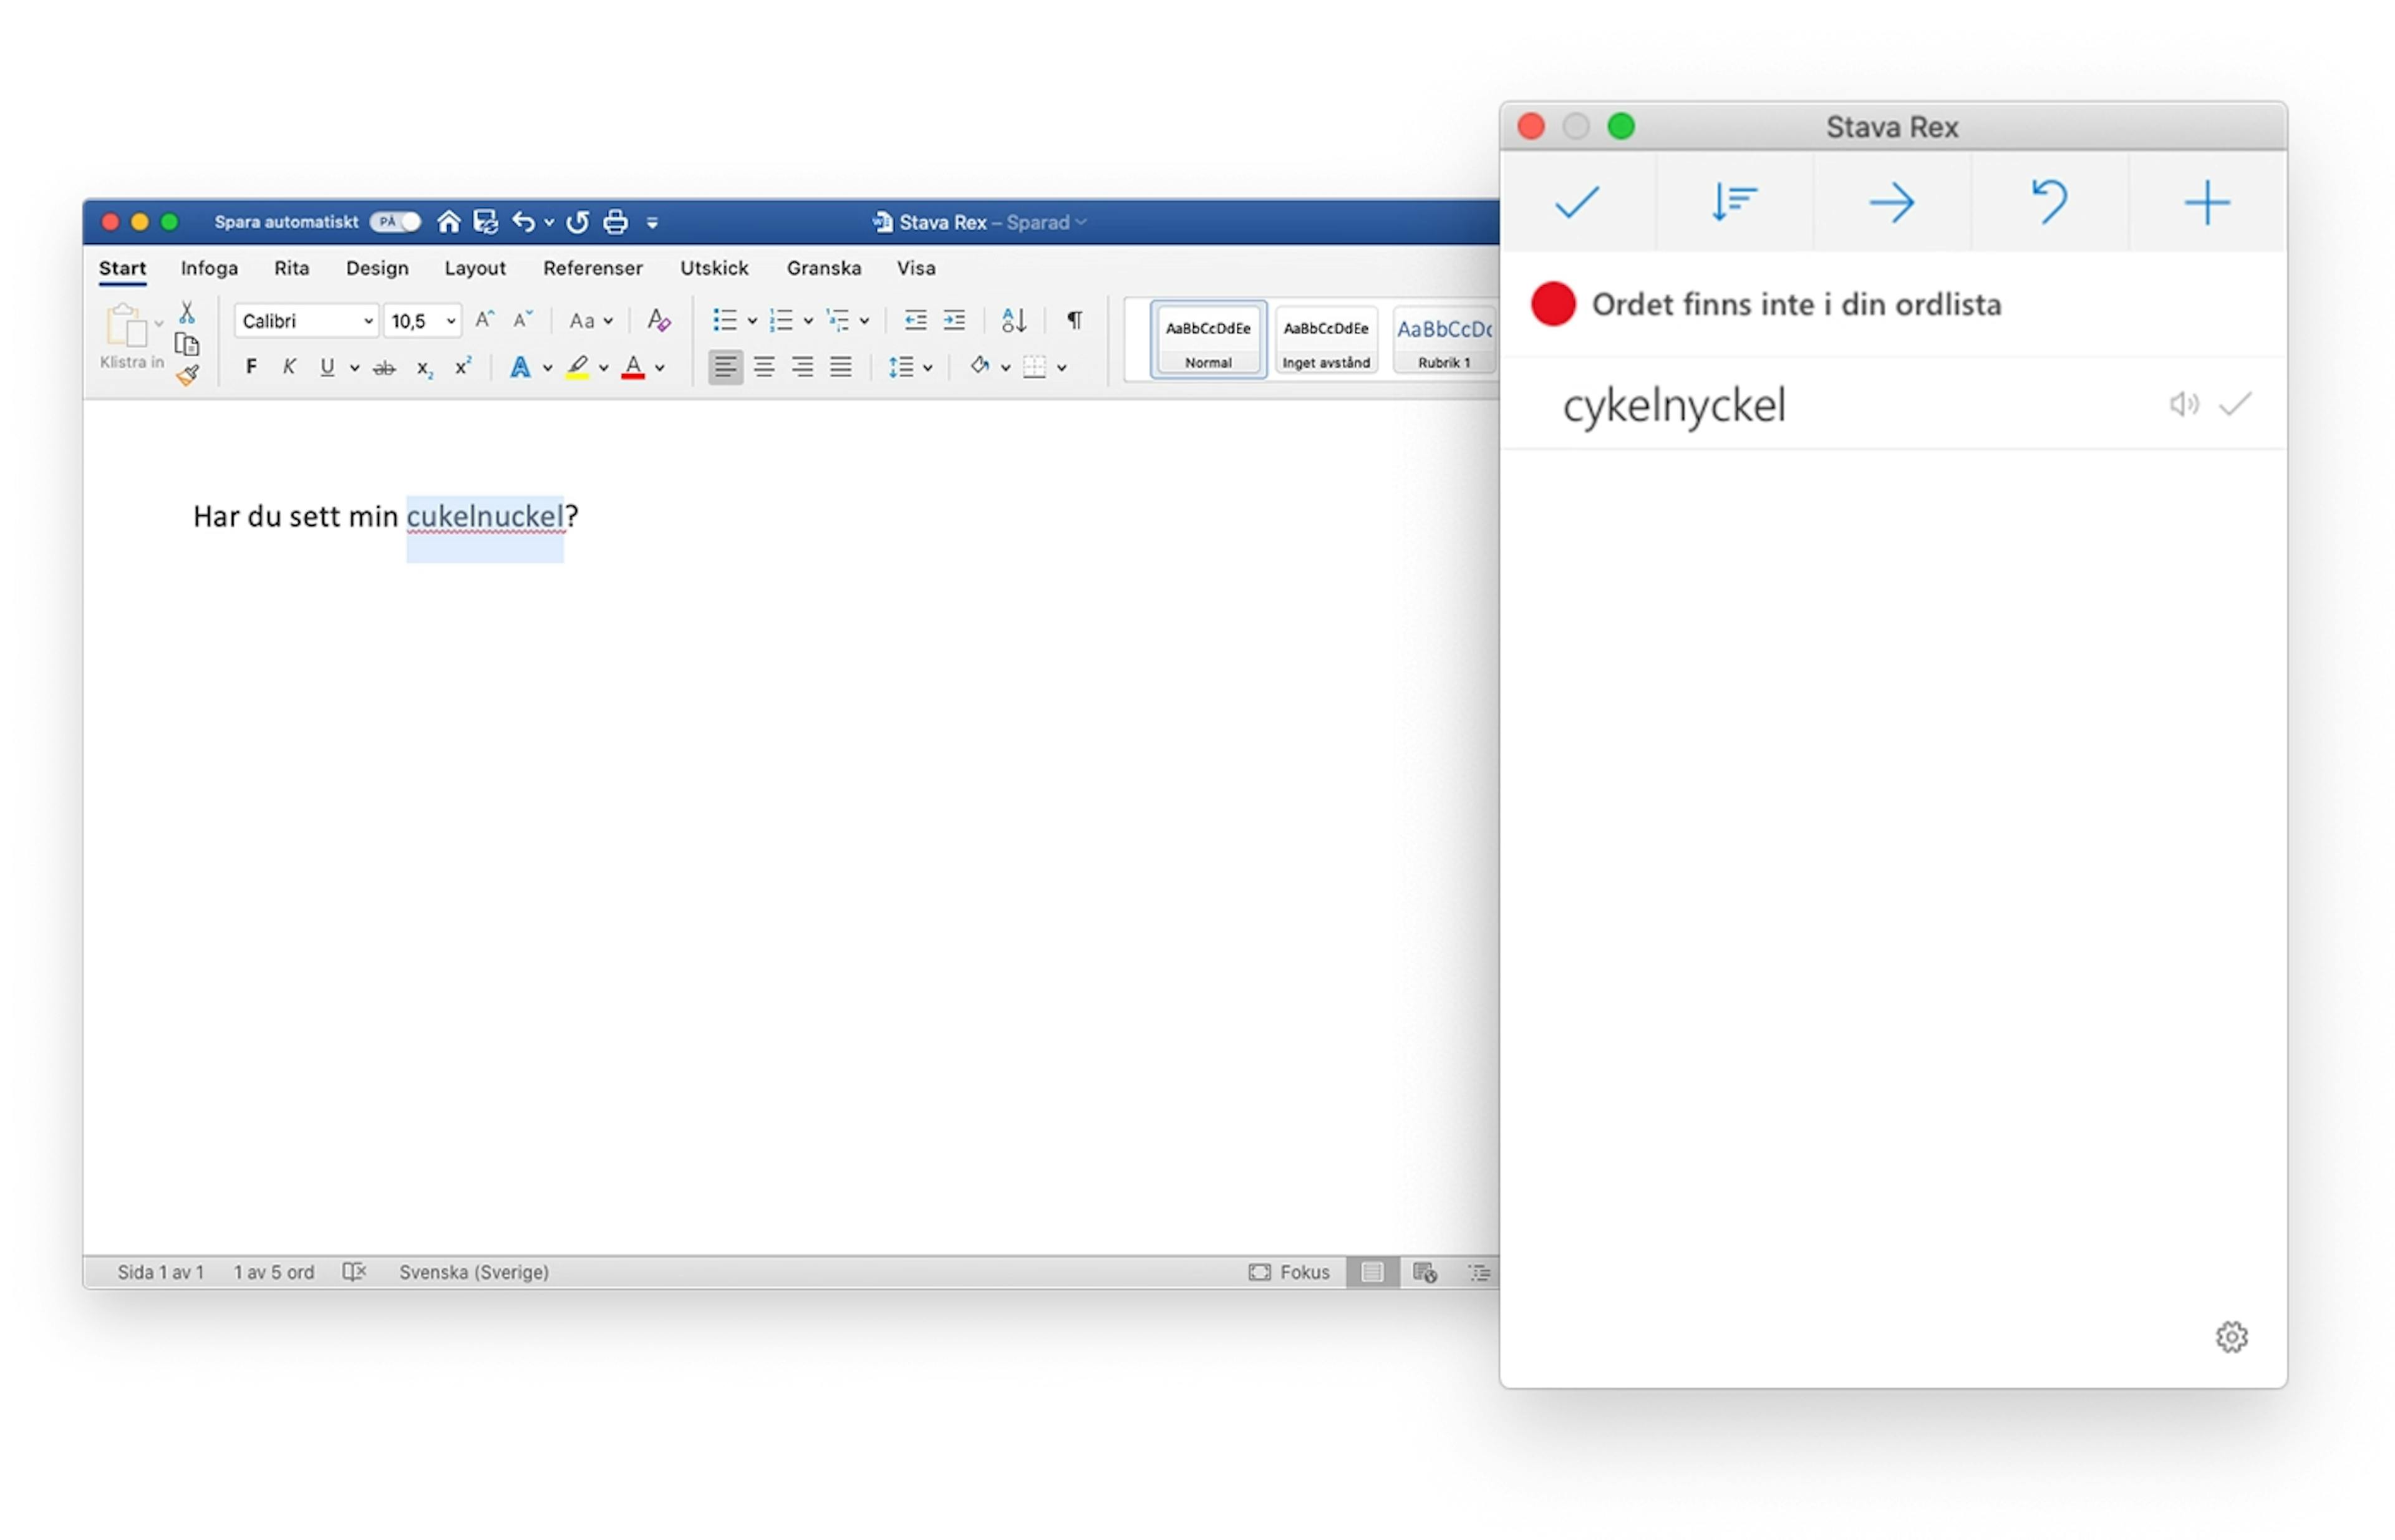
Task: Open the customize quick access toolbar dropdown
Action: point(652,223)
